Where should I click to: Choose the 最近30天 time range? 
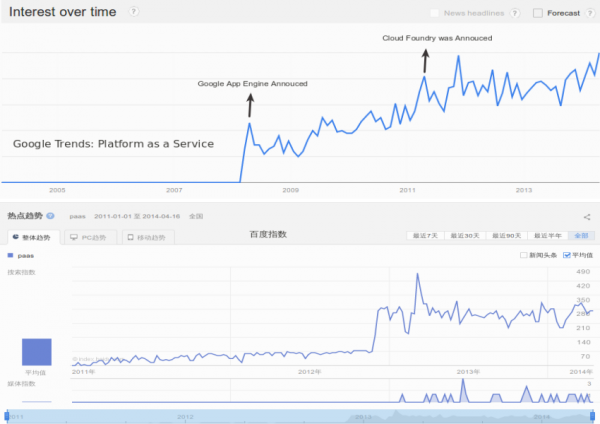click(x=465, y=235)
